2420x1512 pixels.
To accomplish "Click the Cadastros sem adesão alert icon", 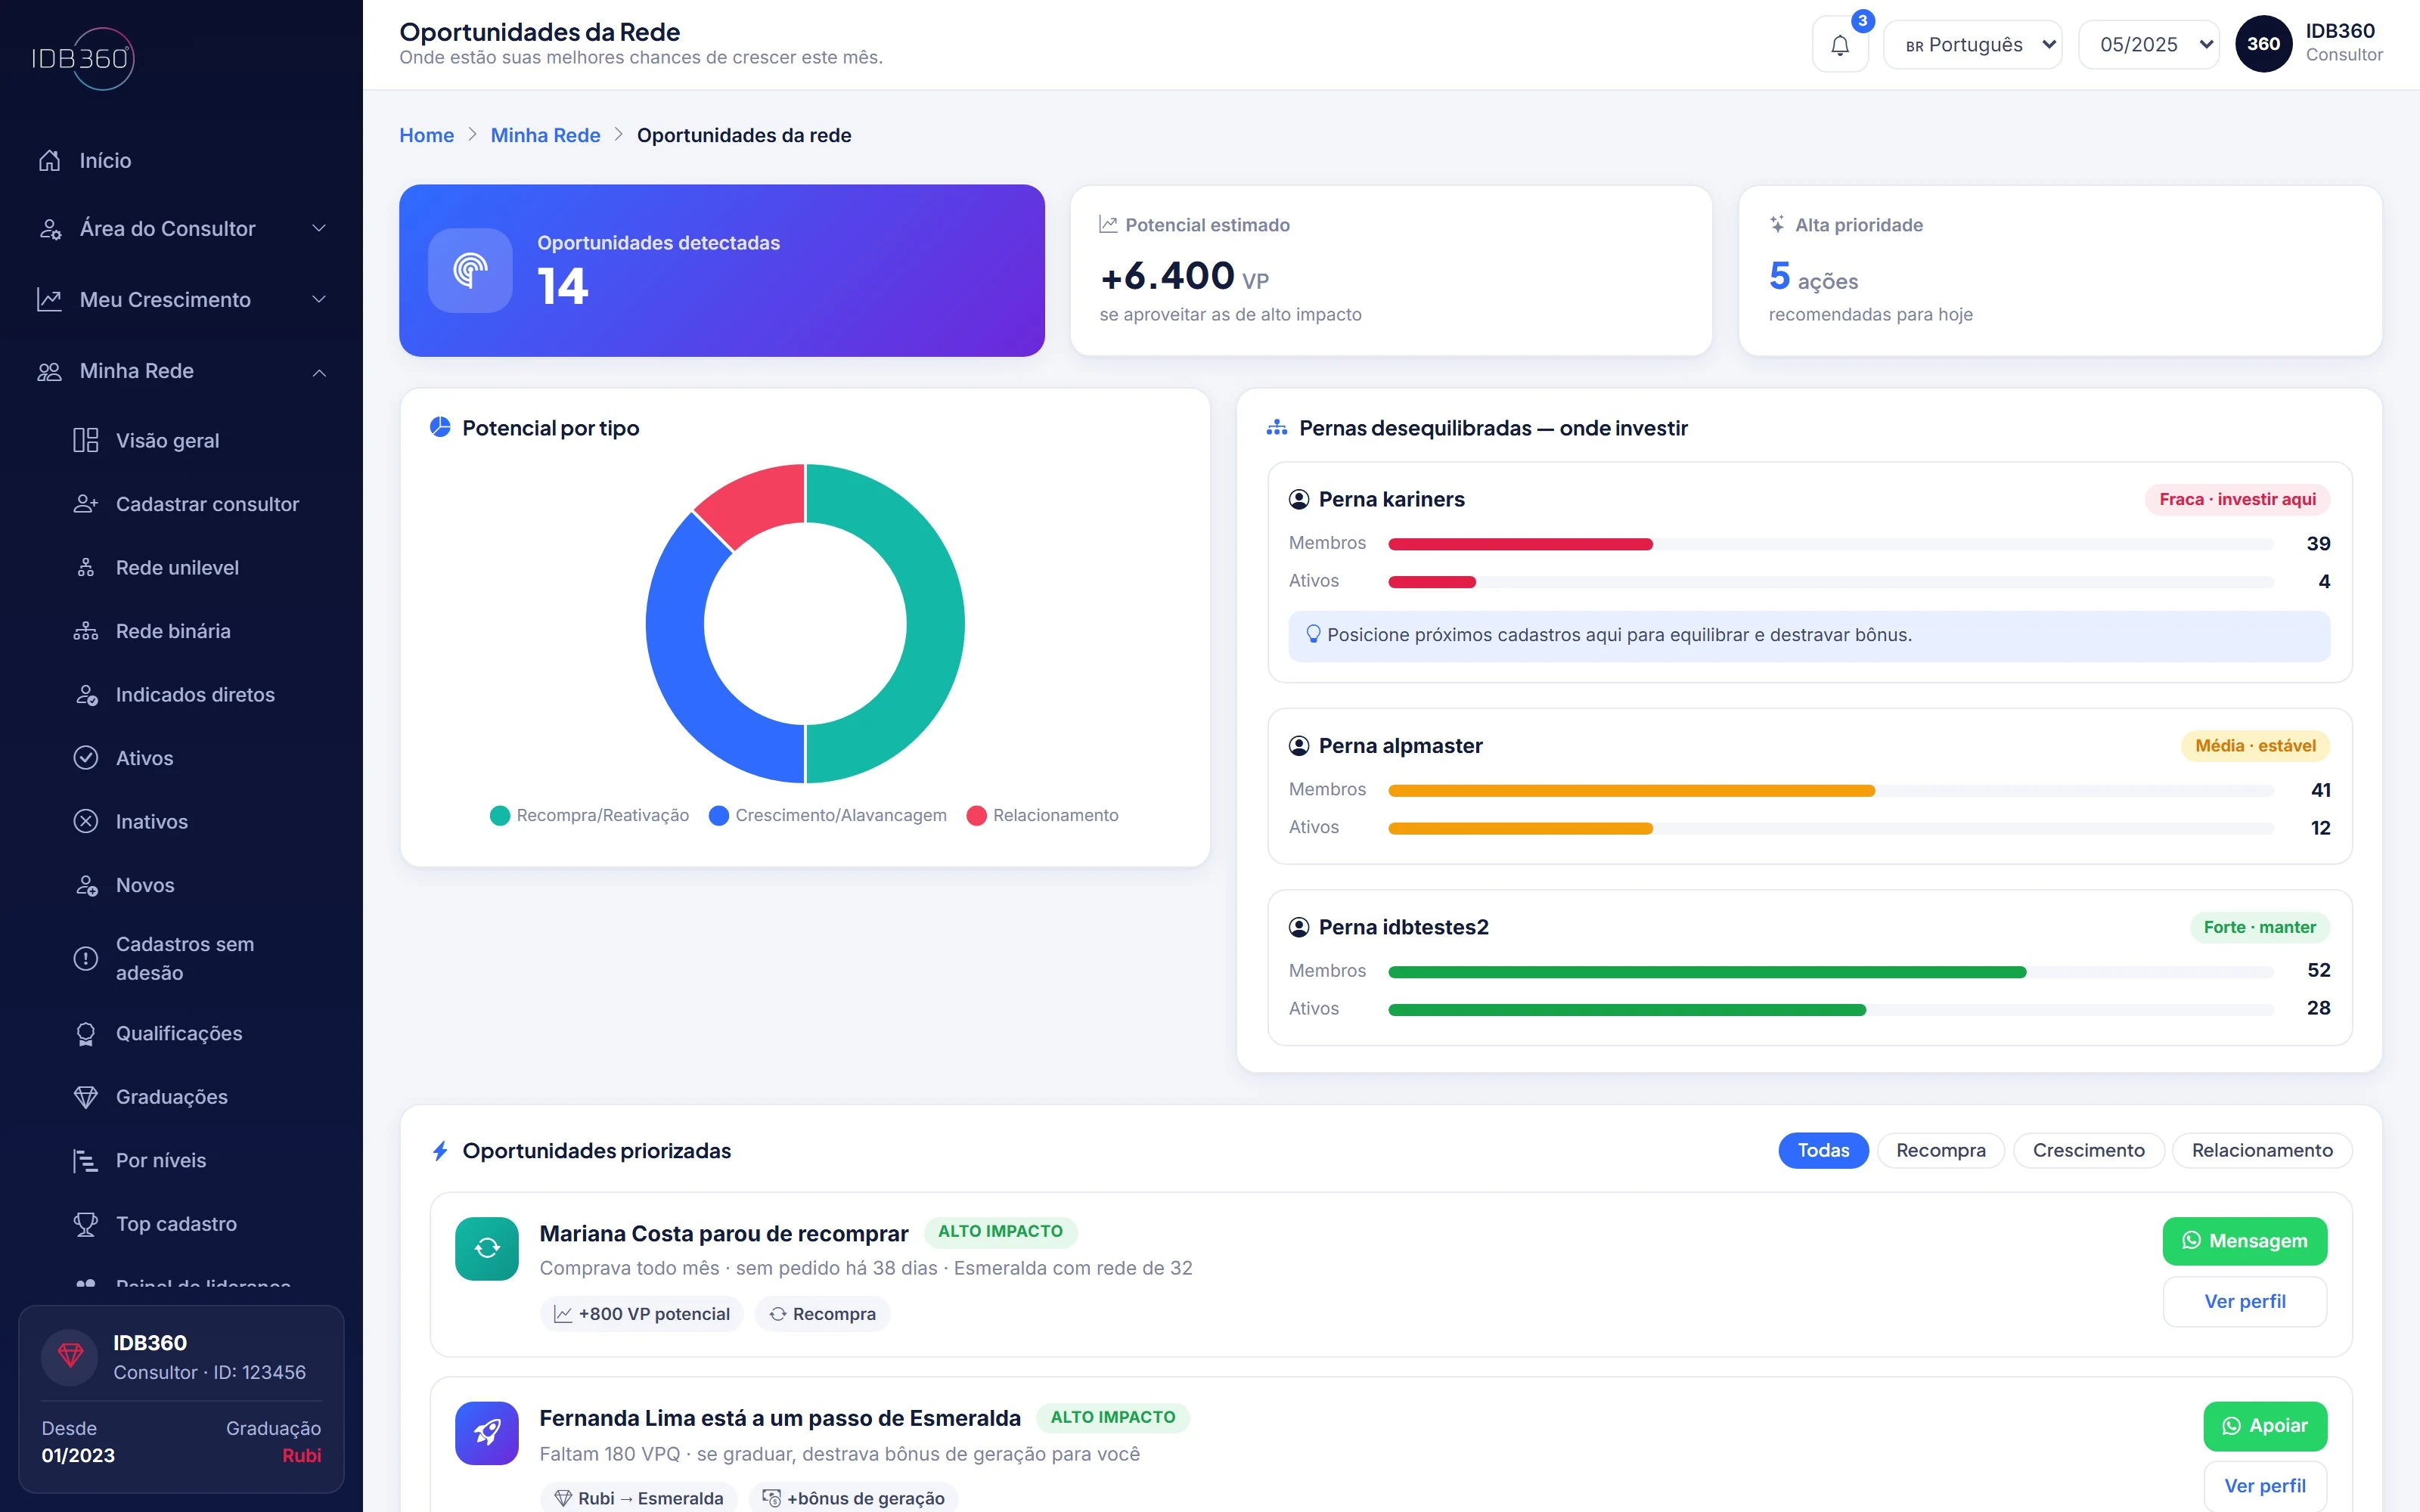I will coord(86,958).
